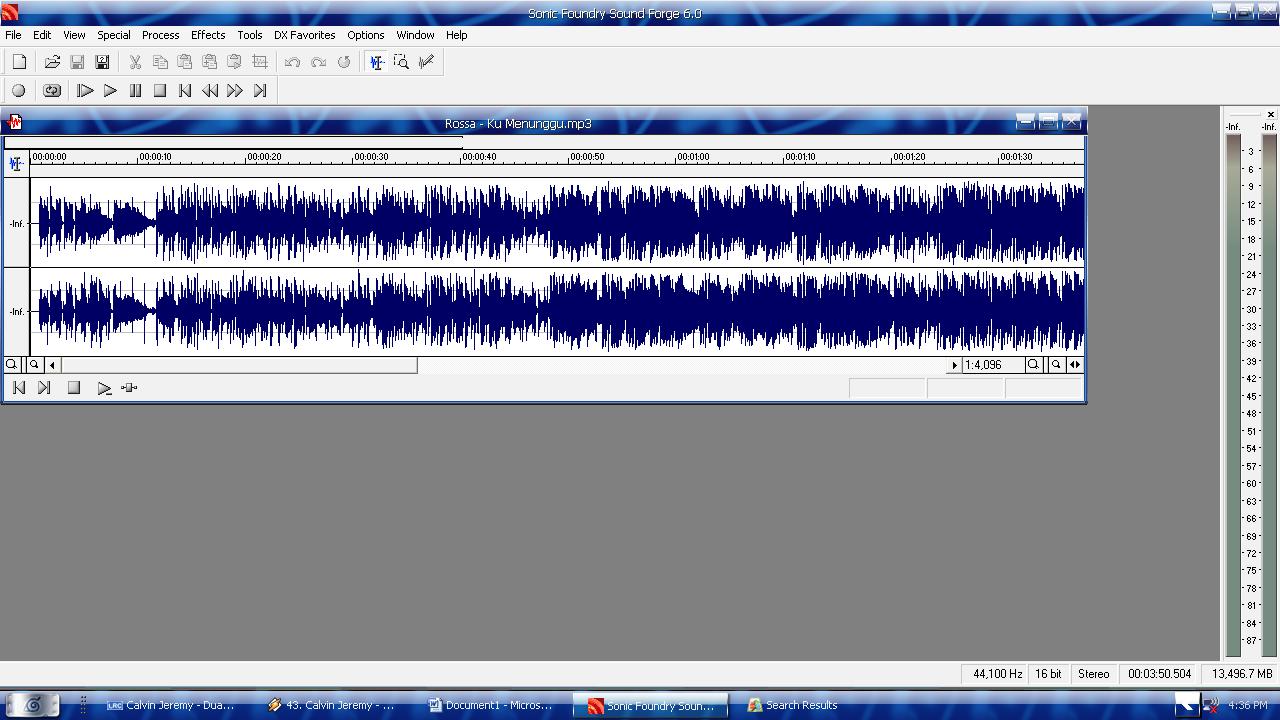Click the 16 bit status field

point(1048,674)
